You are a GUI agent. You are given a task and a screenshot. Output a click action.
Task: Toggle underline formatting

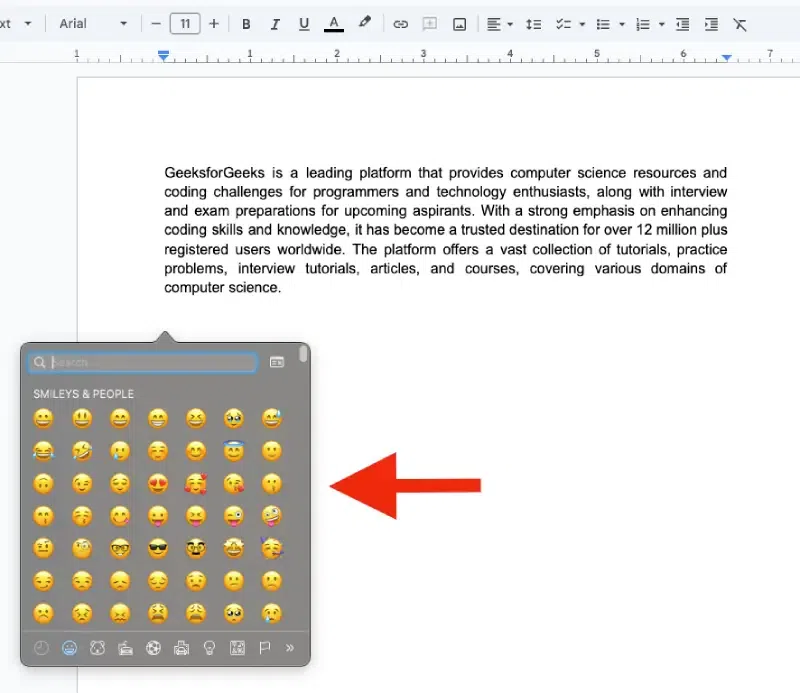click(x=304, y=24)
